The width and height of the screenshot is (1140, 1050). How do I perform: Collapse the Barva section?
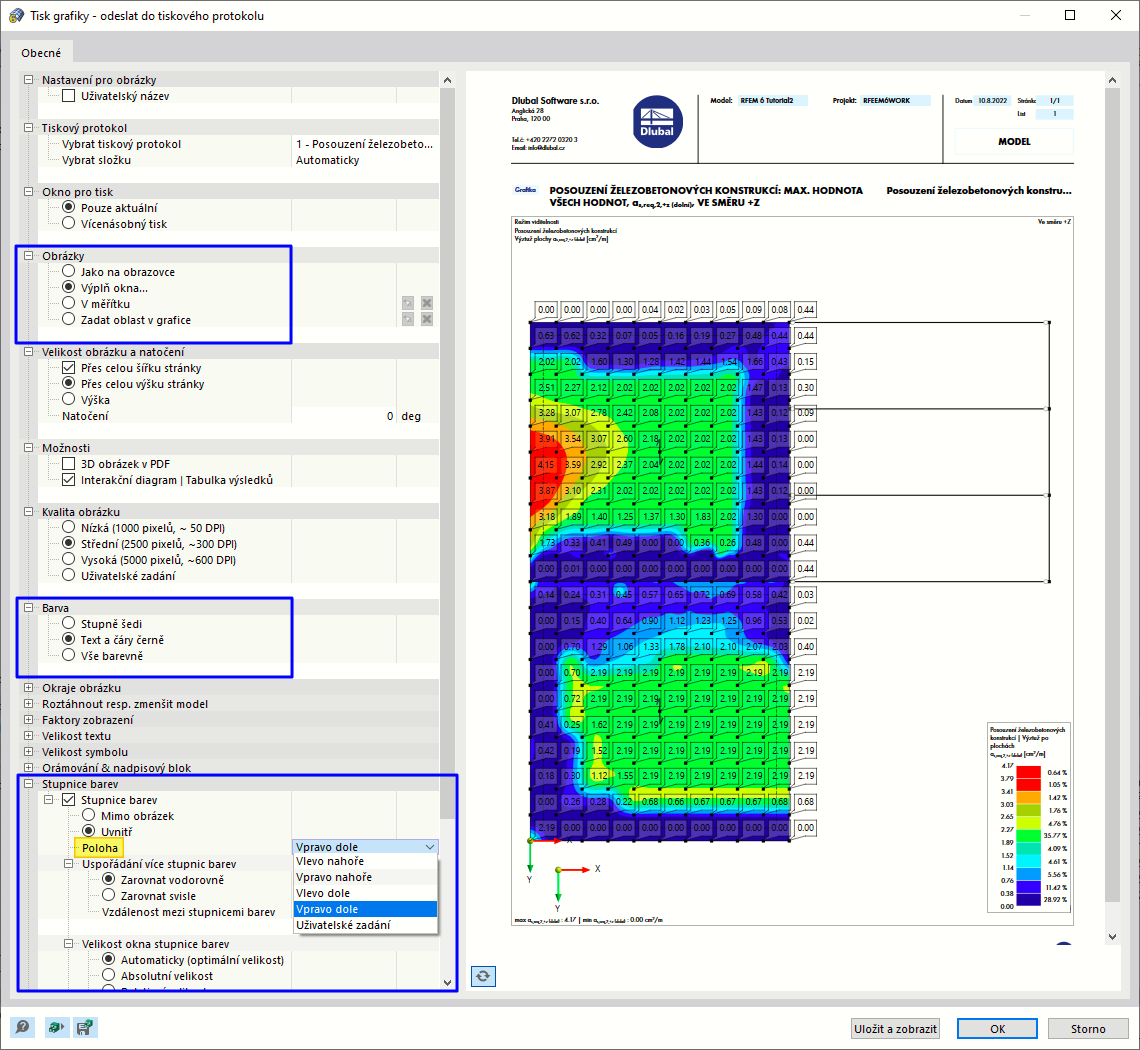coord(28,607)
